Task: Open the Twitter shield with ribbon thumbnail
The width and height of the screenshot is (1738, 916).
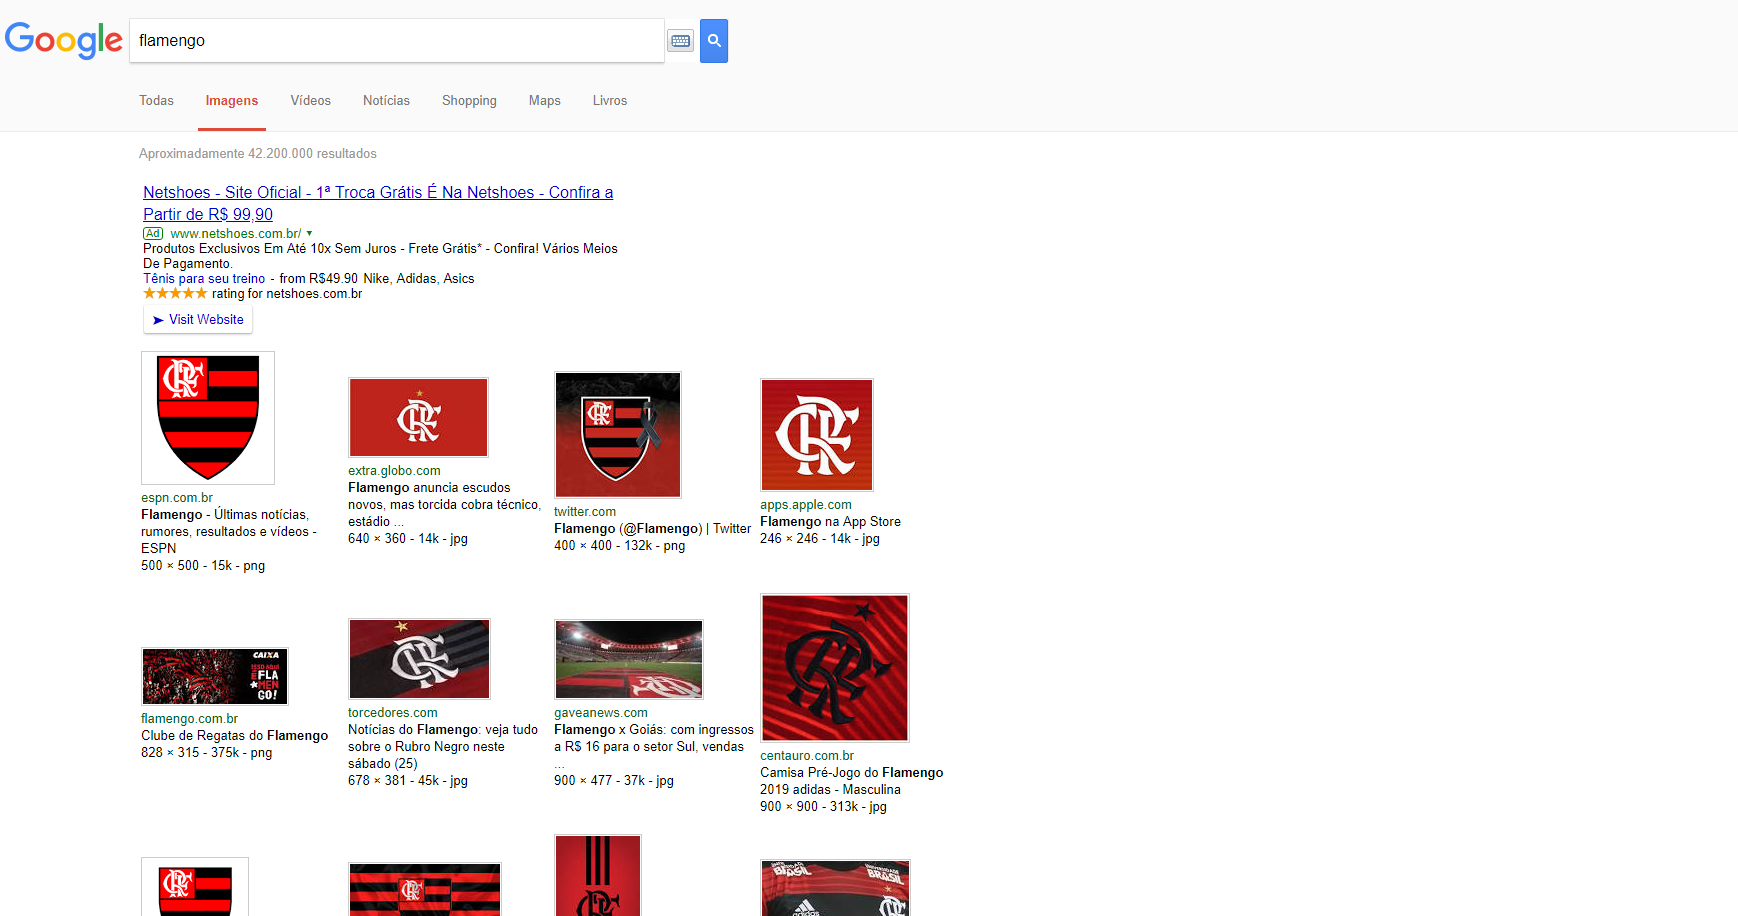Action: click(618, 435)
